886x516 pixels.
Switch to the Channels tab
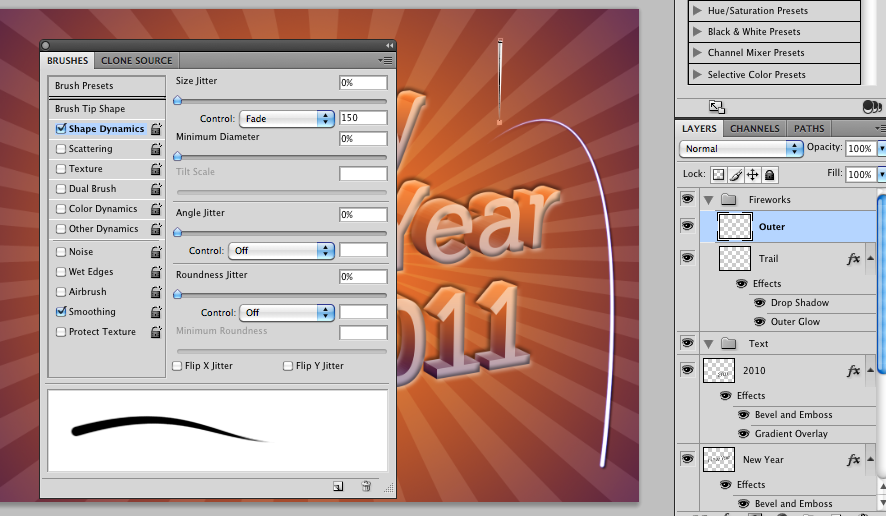click(754, 129)
